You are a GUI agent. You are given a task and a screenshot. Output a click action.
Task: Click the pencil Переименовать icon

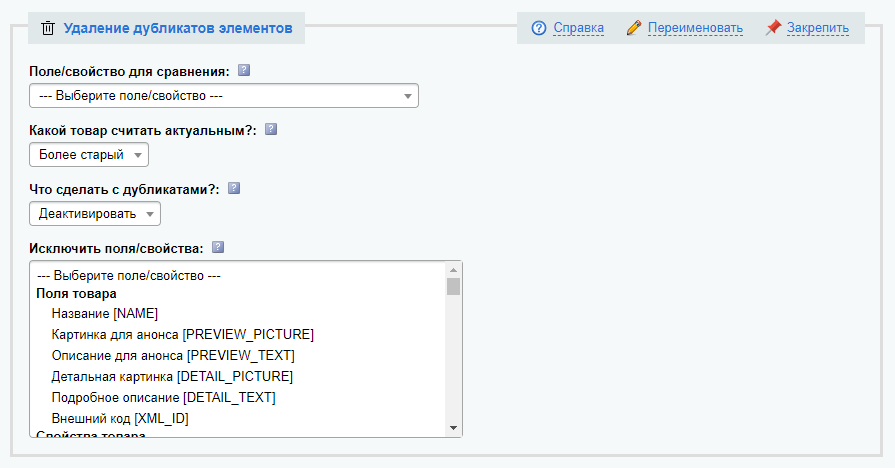pyautogui.click(x=633, y=28)
